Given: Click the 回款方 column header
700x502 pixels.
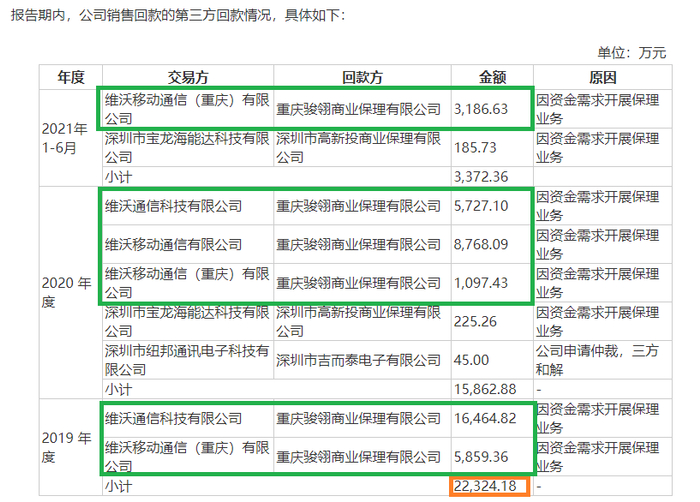Looking at the screenshot, I should [362, 77].
